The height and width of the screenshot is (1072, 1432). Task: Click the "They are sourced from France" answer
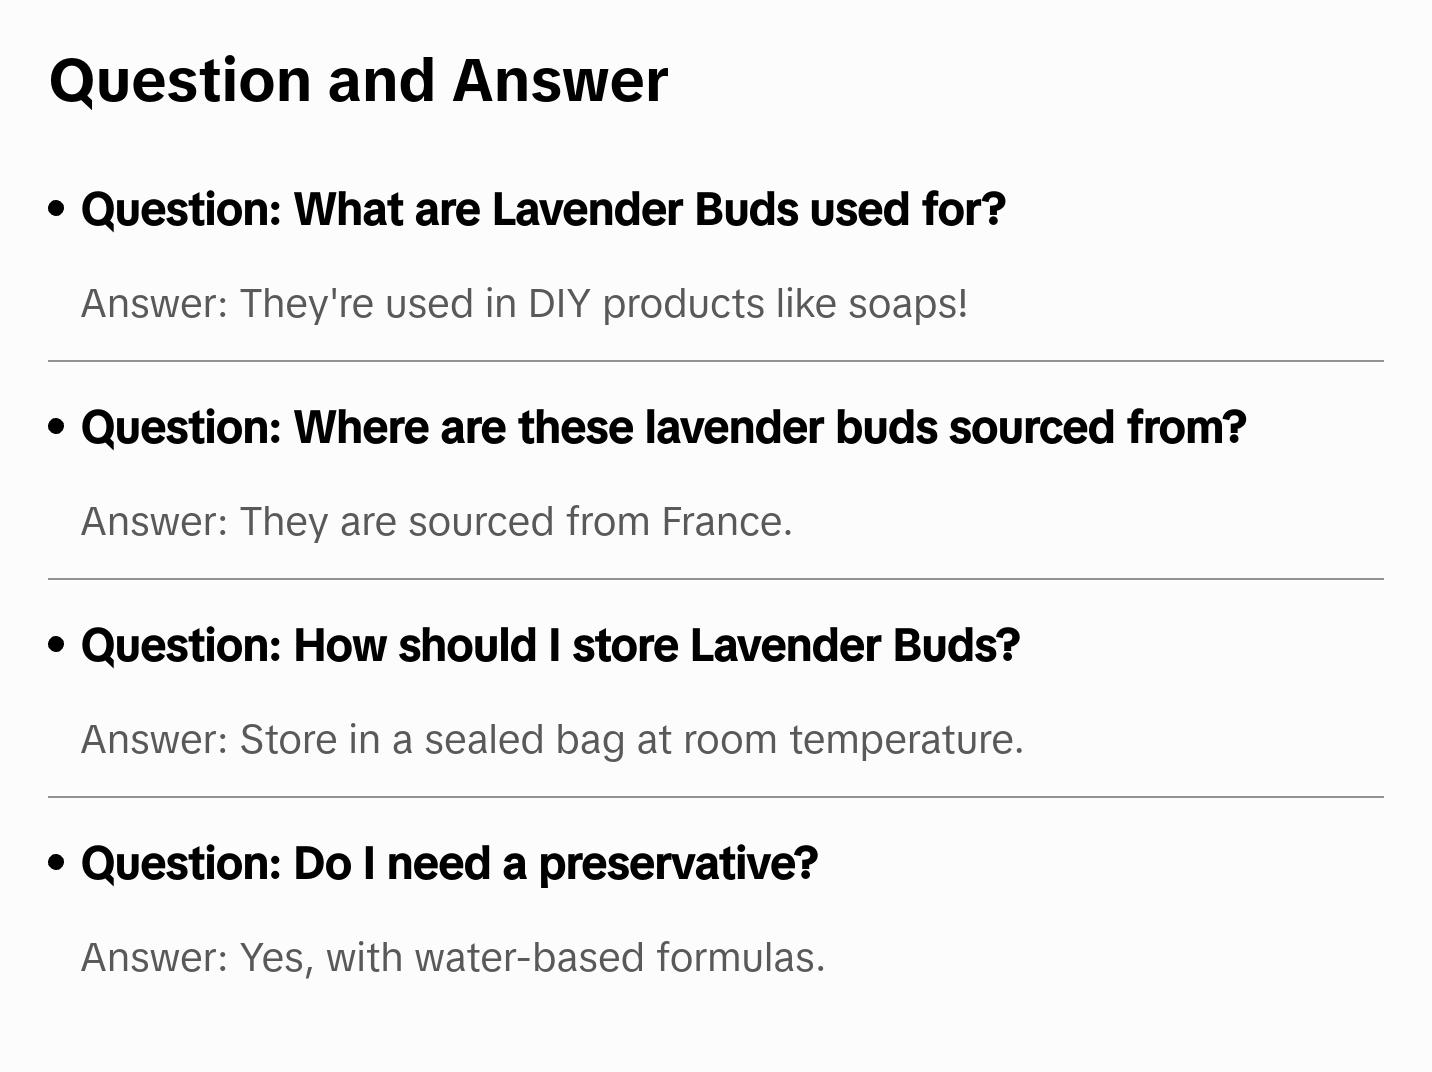pyautogui.click(x=436, y=521)
